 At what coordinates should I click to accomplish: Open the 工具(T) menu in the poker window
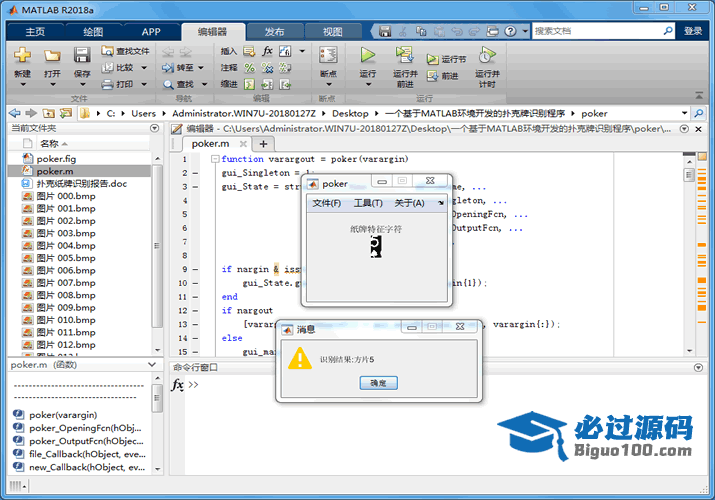coord(368,203)
